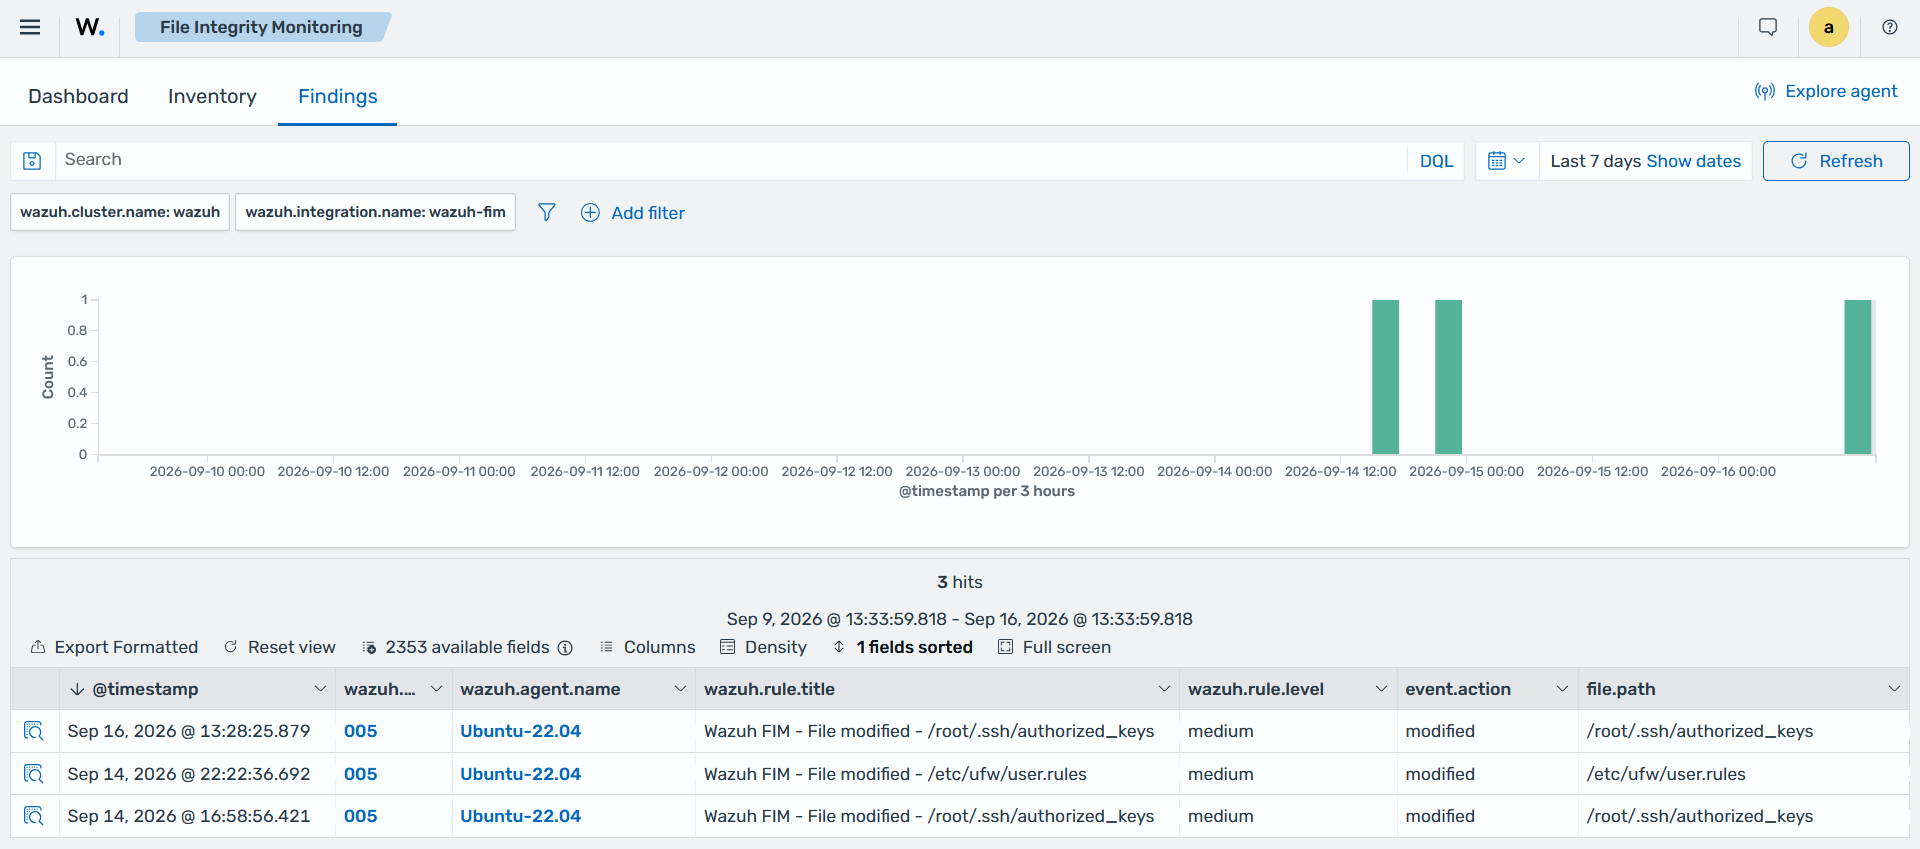Switch to the Dashboard tab
The image size is (1920, 849).
coord(78,96)
